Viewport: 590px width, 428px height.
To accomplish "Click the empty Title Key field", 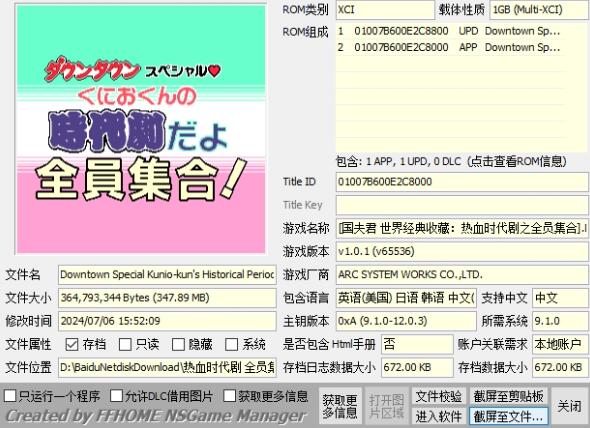I will [x=462, y=205].
